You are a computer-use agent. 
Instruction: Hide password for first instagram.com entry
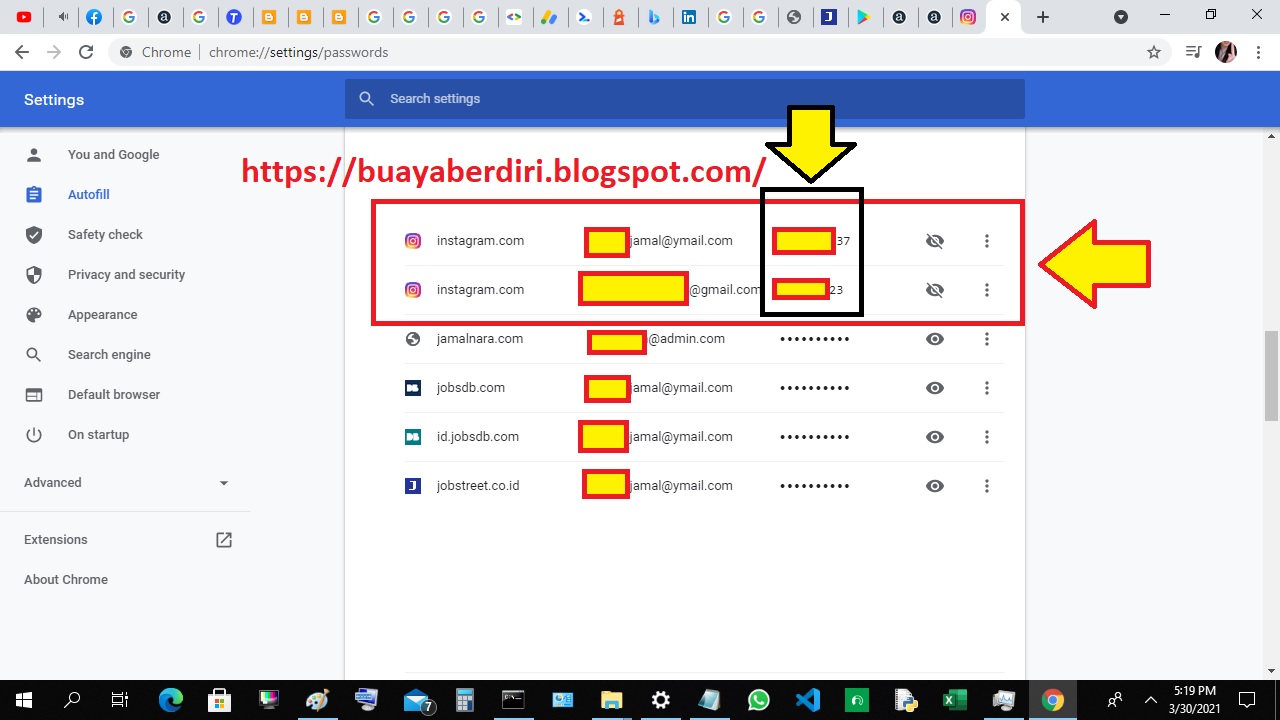point(935,241)
